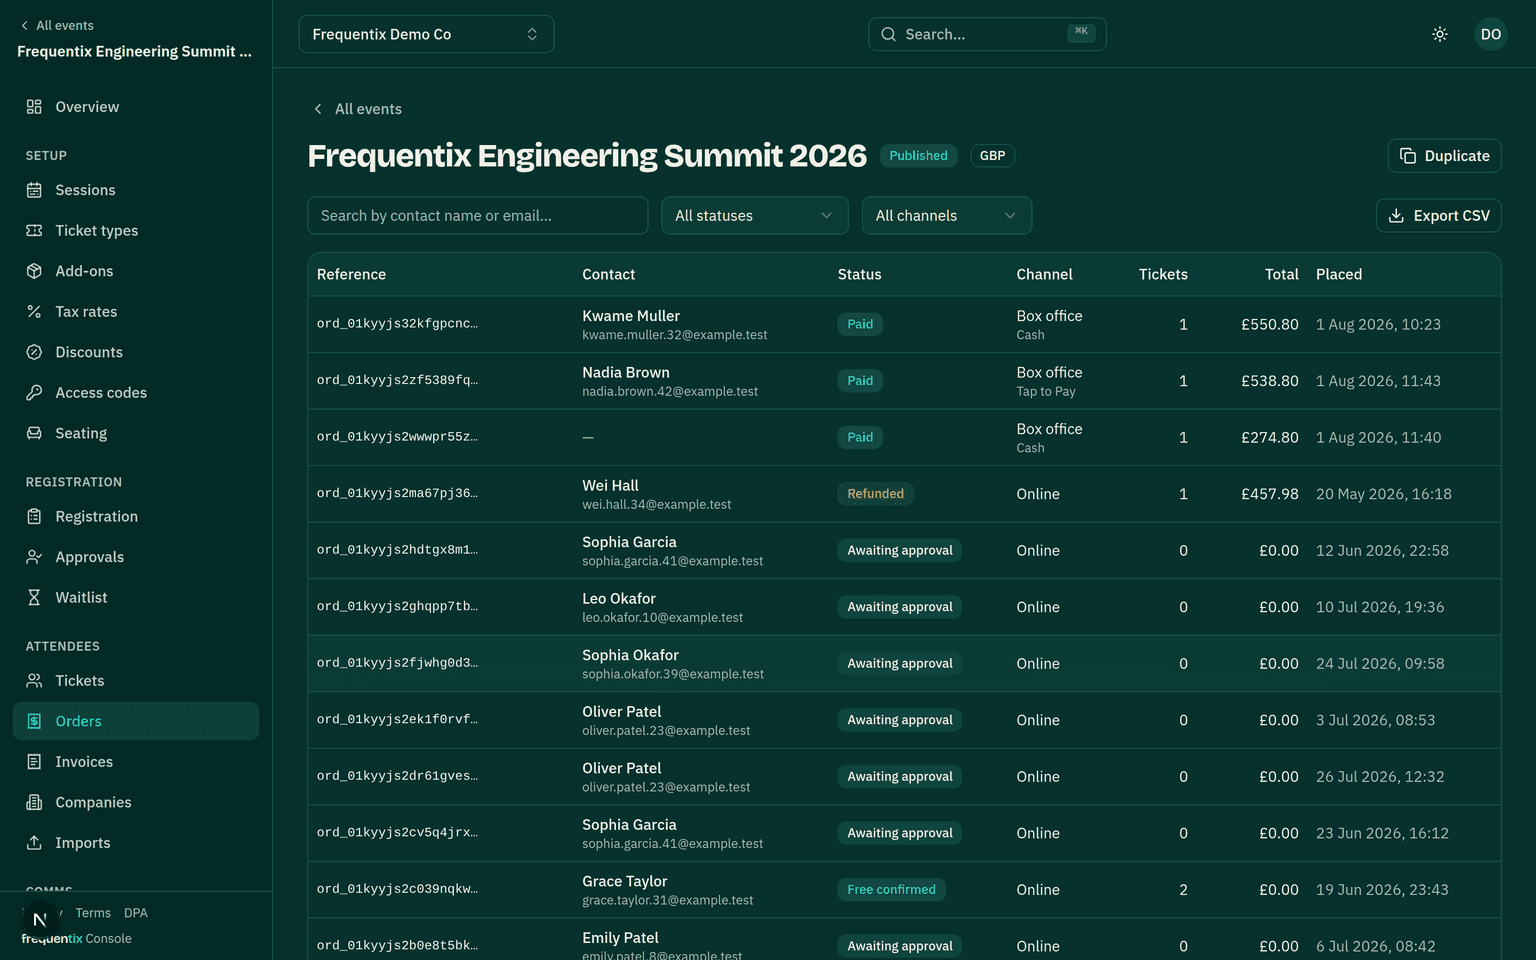This screenshot has height=960, width=1536.
Task: Expand the All channels filter dropdown
Action: [947, 216]
